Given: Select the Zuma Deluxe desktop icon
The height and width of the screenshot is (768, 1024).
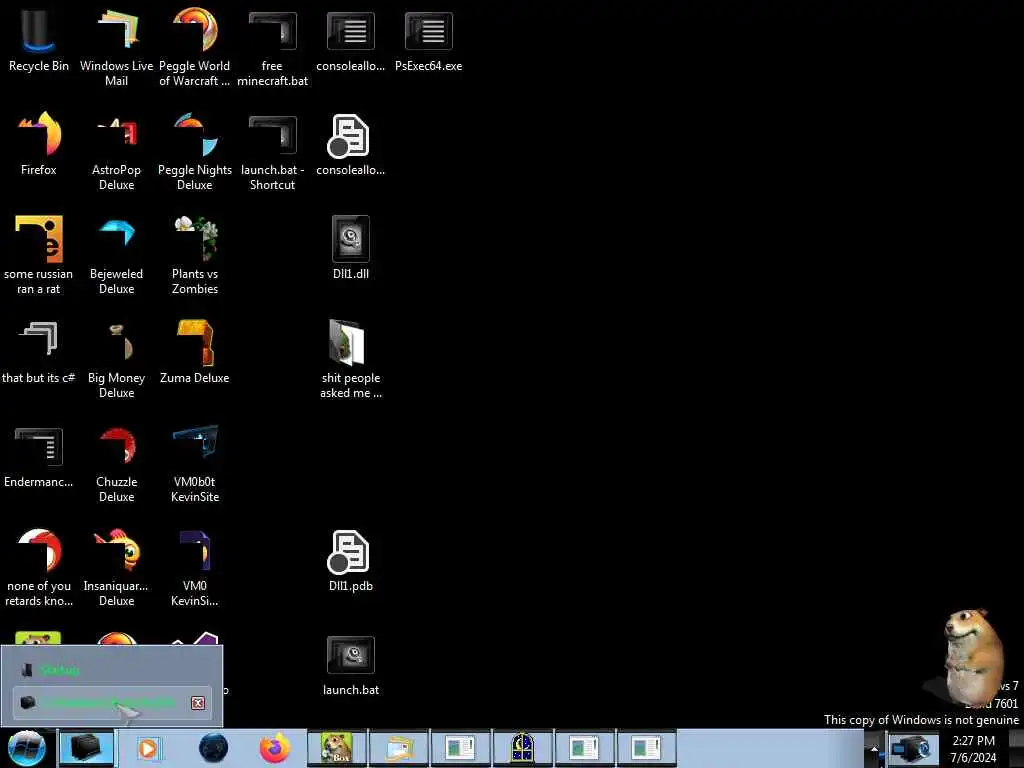Looking at the screenshot, I should [x=195, y=352].
